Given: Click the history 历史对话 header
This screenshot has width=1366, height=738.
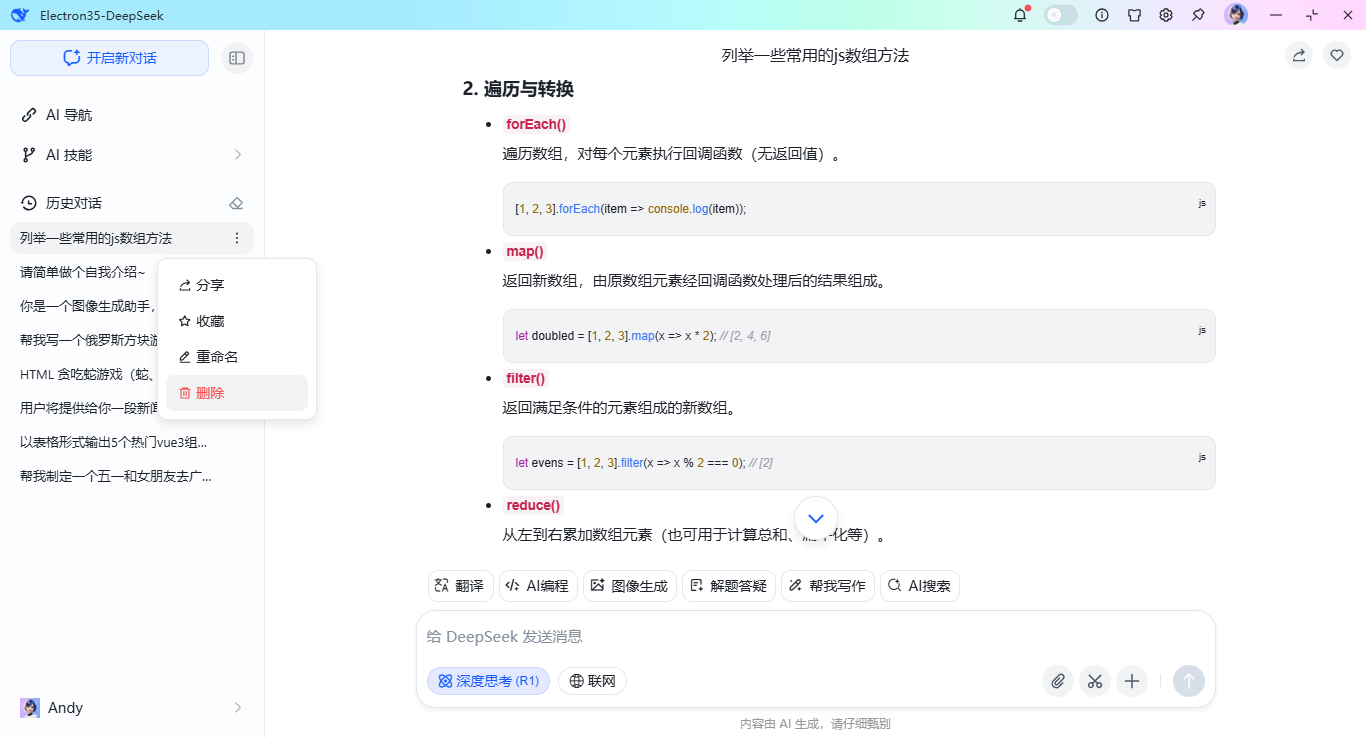Looking at the screenshot, I should point(74,203).
